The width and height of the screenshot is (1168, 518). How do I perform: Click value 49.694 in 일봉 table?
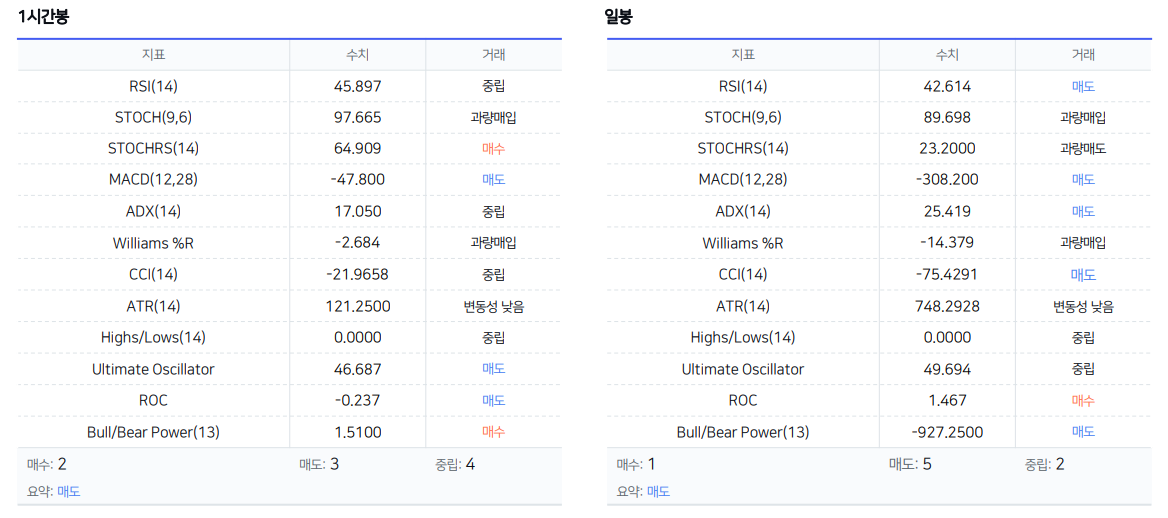(947, 369)
